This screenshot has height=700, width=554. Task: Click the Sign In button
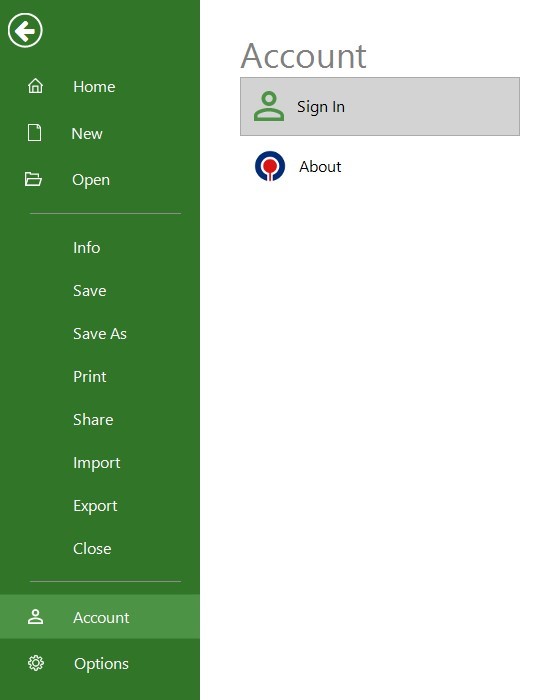[380, 106]
